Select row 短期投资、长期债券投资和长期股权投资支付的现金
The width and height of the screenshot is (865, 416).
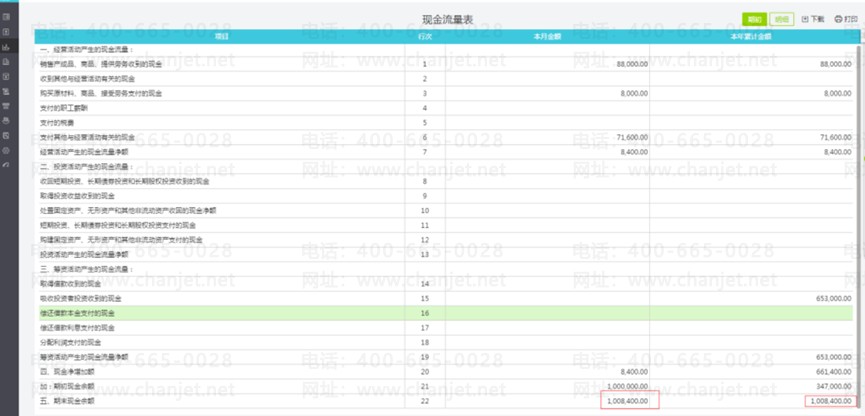click(444, 225)
